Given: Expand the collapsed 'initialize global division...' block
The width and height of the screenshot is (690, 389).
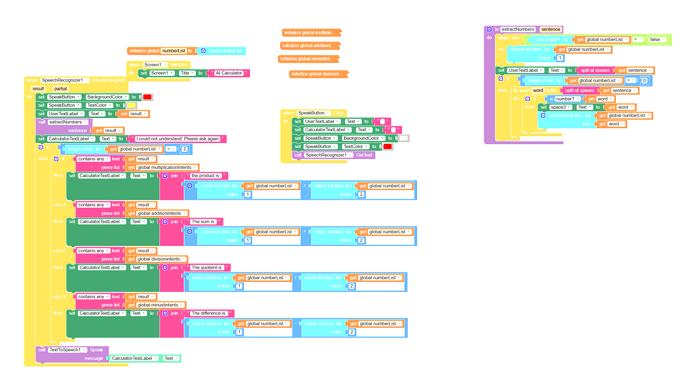Looking at the screenshot, I should (318, 74).
